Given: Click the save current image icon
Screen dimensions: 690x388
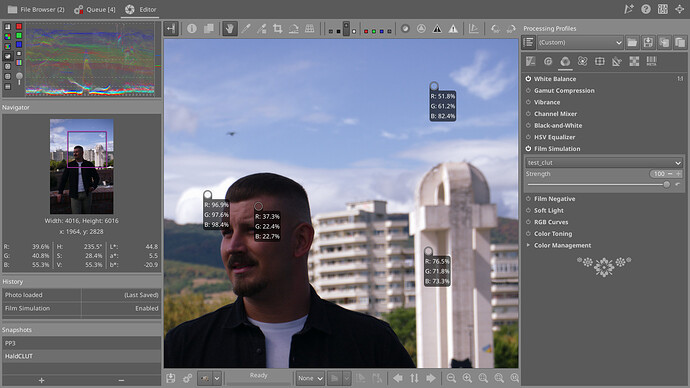Looking at the screenshot, I should (x=171, y=378).
